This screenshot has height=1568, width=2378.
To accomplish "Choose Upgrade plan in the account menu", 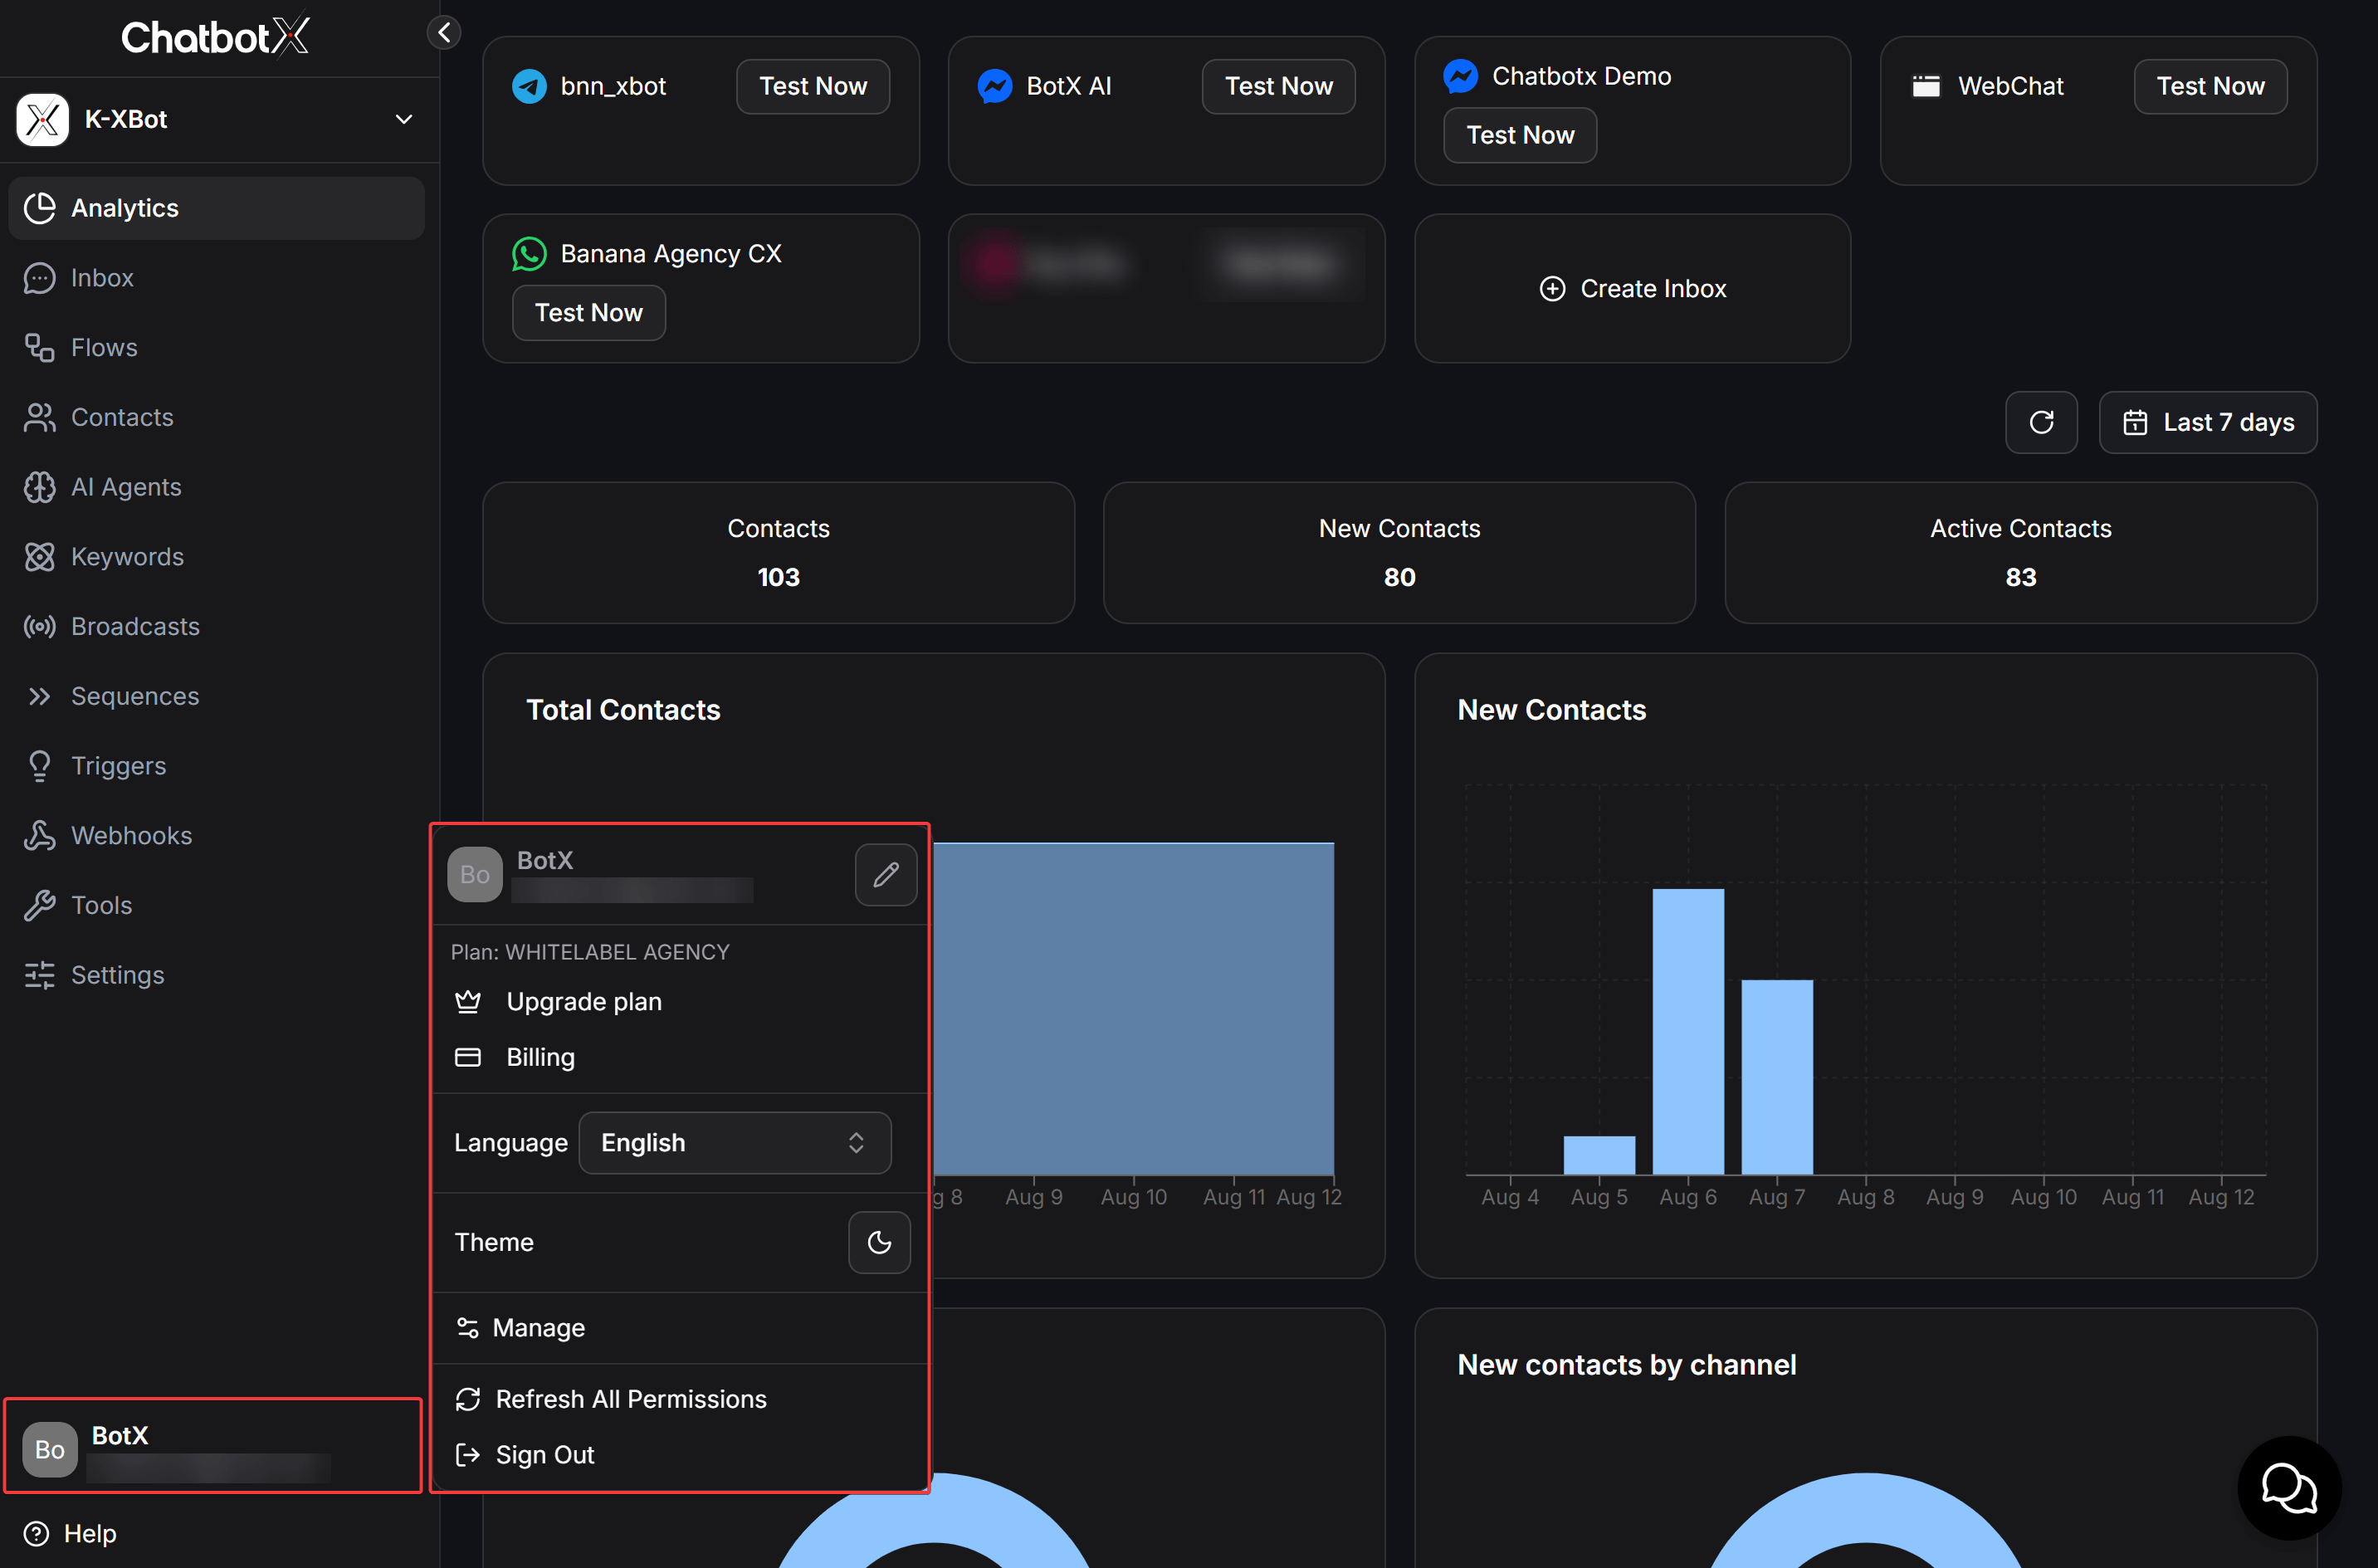I will pyautogui.click(x=679, y=1002).
